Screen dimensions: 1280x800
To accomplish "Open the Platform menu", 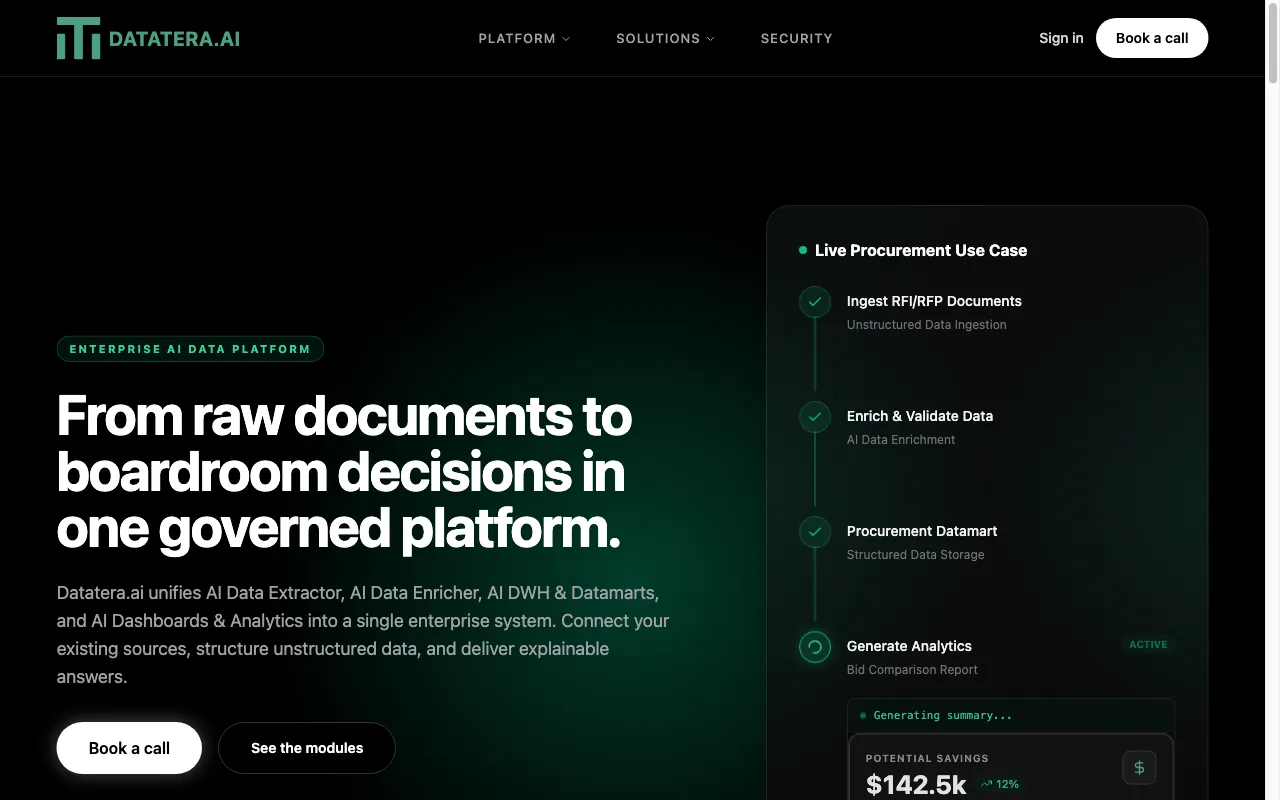I will pos(524,38).
